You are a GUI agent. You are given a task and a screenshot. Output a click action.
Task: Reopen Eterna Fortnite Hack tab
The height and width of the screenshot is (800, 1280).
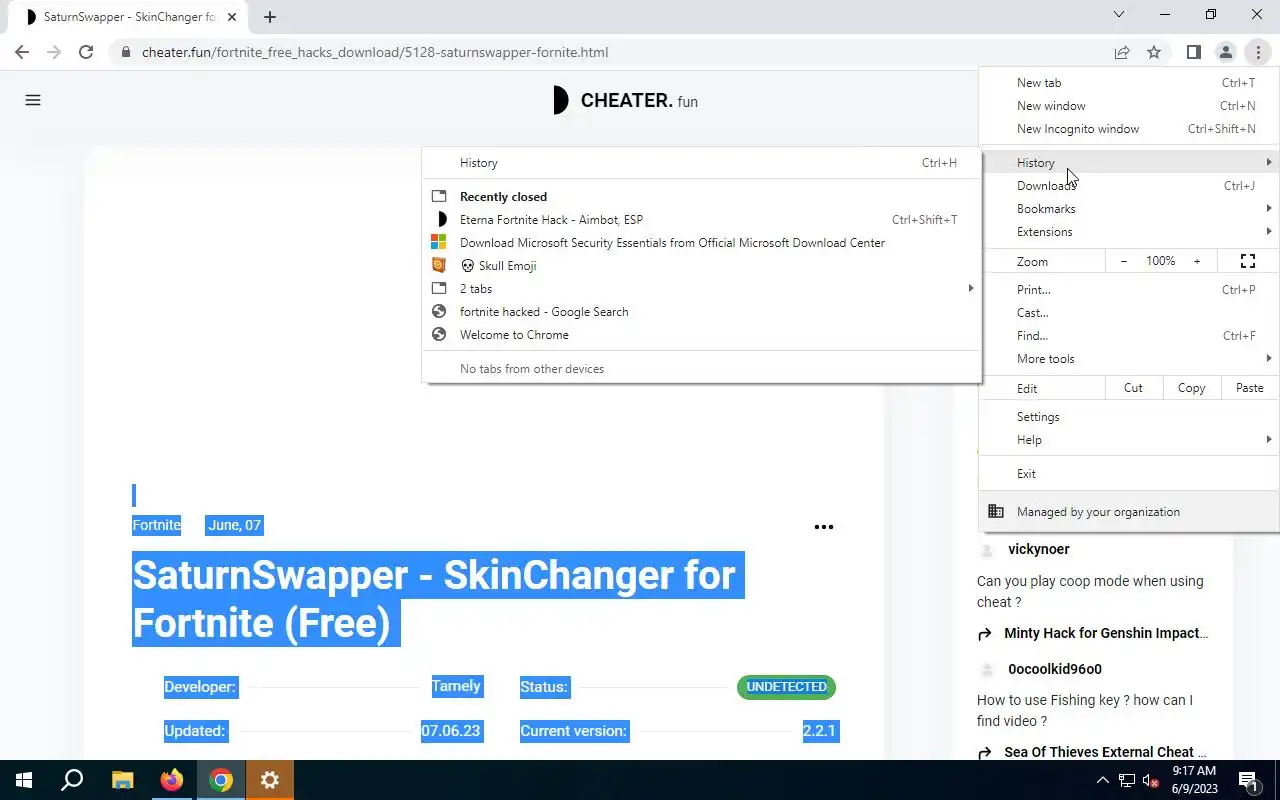701,220
